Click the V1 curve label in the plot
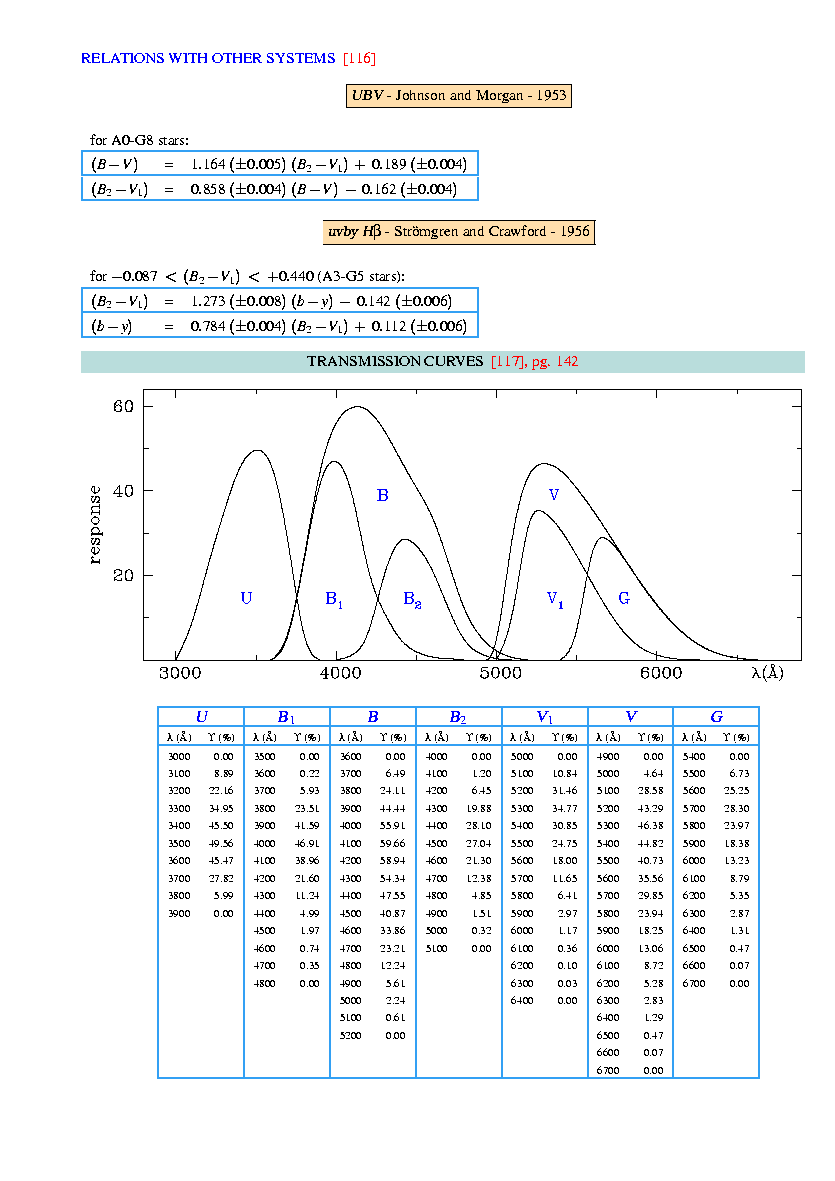835x1181 pixels. 555,599
